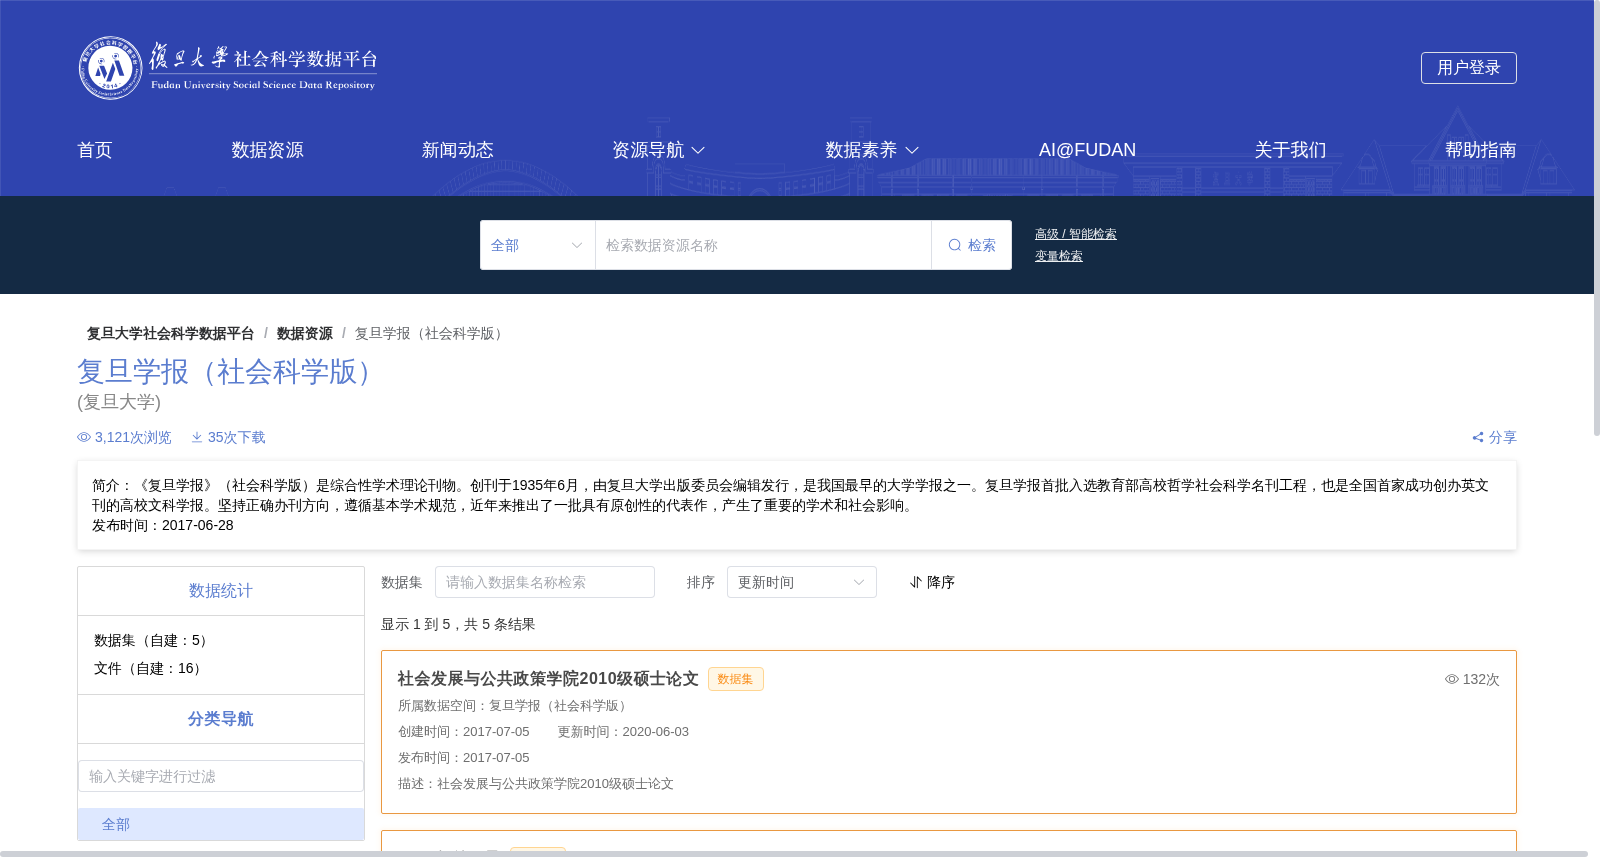Click the download icon beside 35次下载
The image size is (1600, 857).
pos(197,437)
